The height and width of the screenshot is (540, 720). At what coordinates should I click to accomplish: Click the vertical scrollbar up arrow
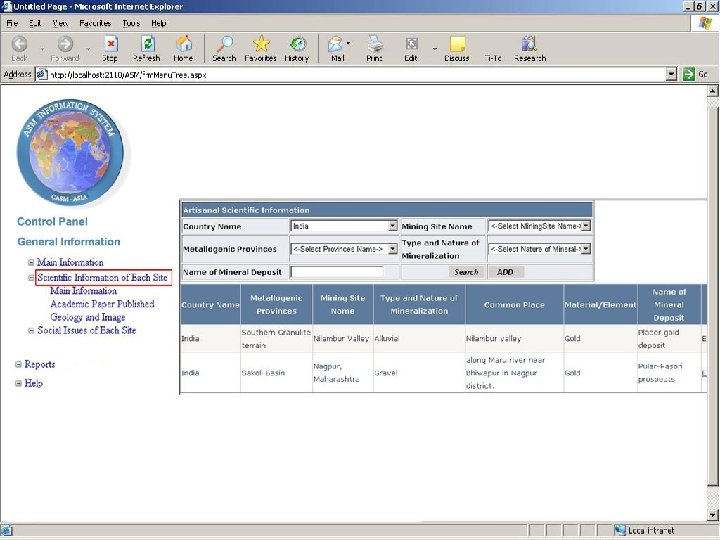click(713, 91)
